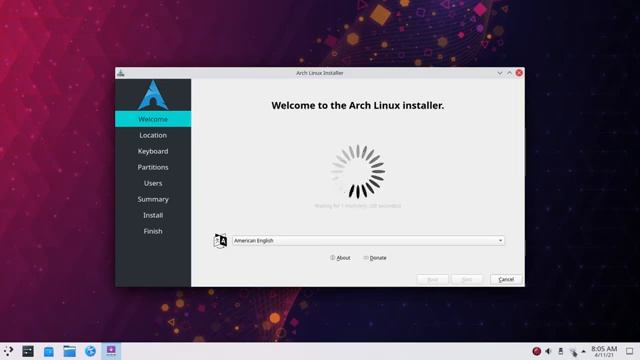This screenshot has height=360, width=640.
Task: Select the Summary step in the sidebar
Action: click(153, 199)
